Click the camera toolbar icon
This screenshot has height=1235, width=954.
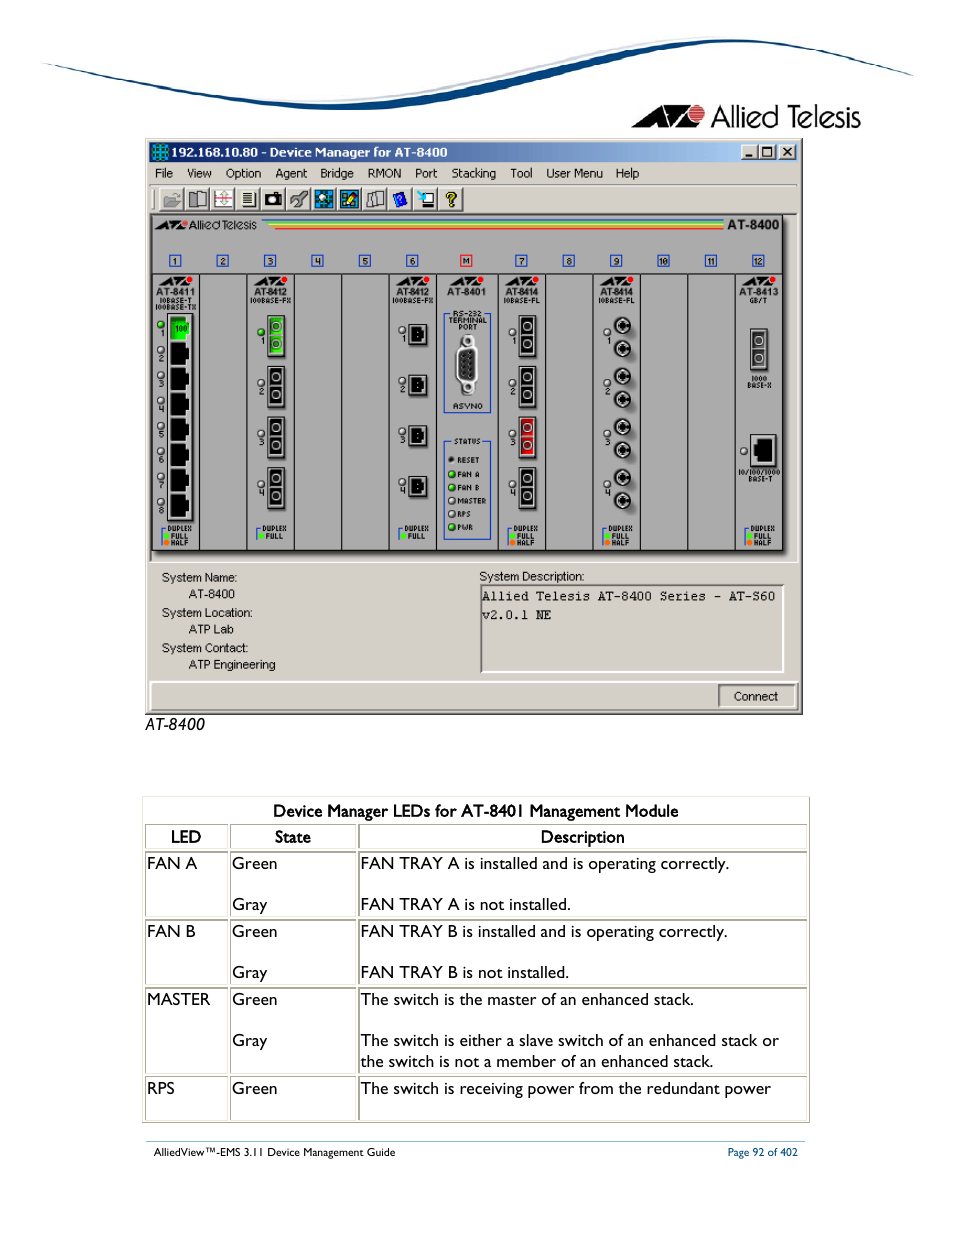273,199
